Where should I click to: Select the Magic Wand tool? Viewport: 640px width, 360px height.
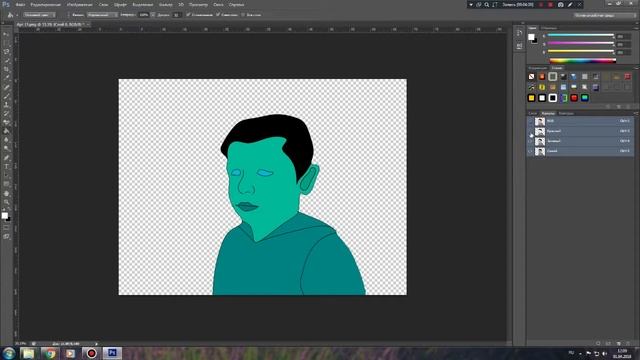coord(6,61)
